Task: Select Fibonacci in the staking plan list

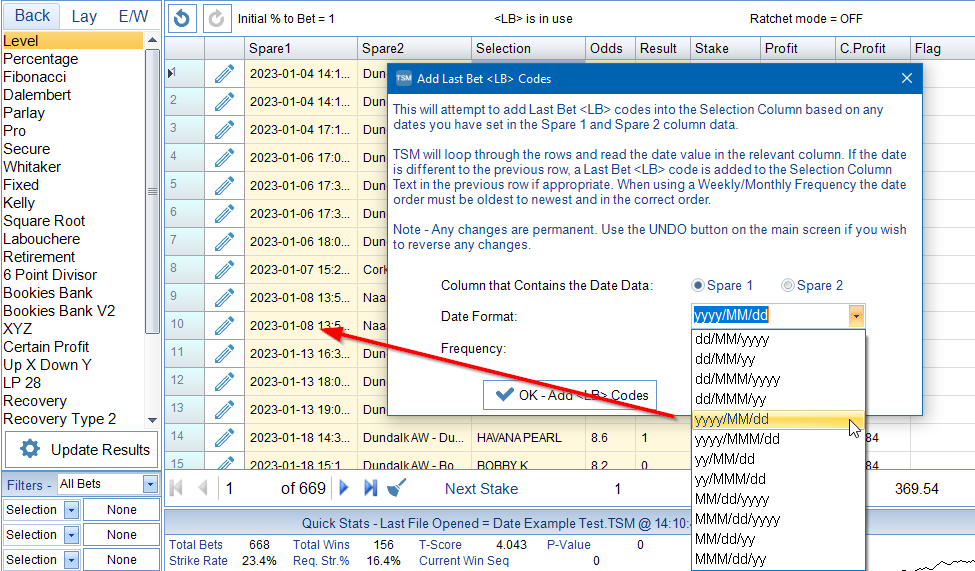Action: point(35,77)
